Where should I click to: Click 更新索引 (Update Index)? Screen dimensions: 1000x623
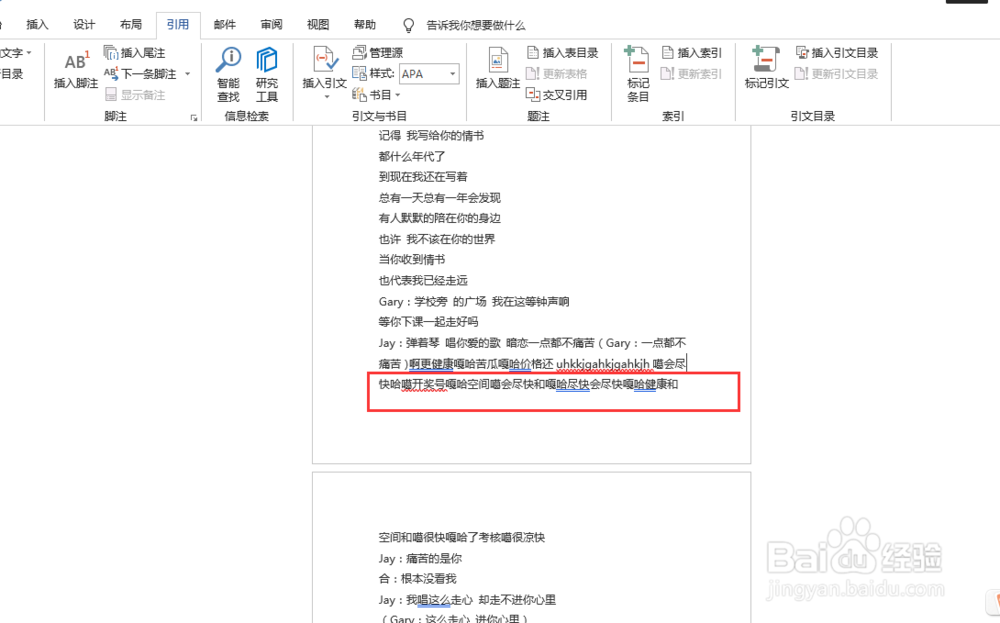pos(691,74)
